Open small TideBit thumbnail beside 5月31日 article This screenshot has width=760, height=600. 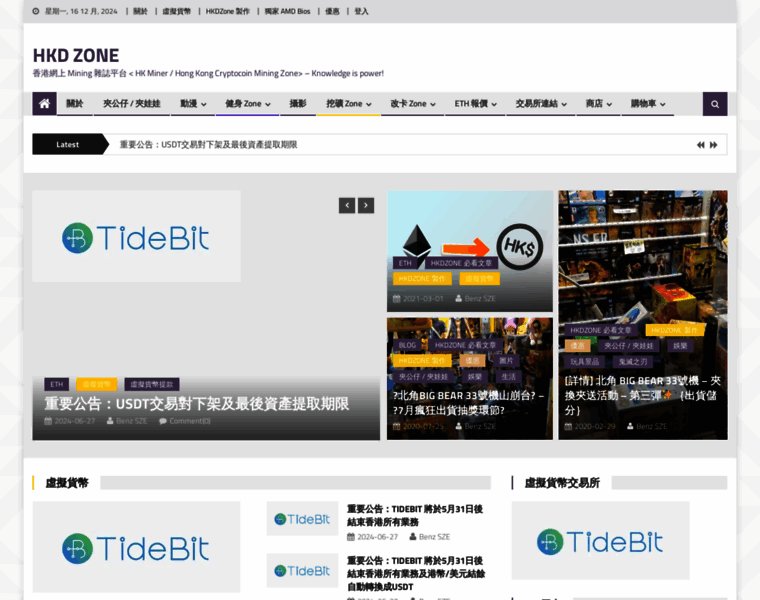302,519
